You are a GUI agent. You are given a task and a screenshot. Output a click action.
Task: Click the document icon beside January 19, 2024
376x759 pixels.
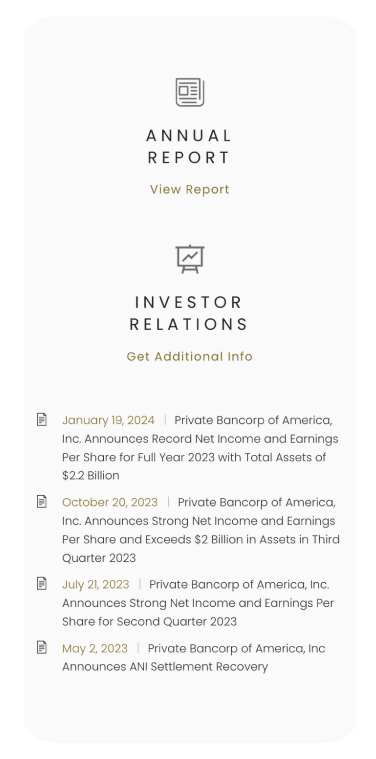(x=42, y=420)
